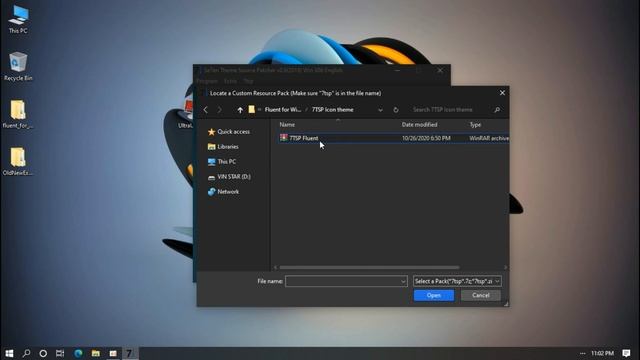Screen dimensions: 640x360
Task: Launch Microsoft Edge from taskbar
Action: (x=78, y=353)
